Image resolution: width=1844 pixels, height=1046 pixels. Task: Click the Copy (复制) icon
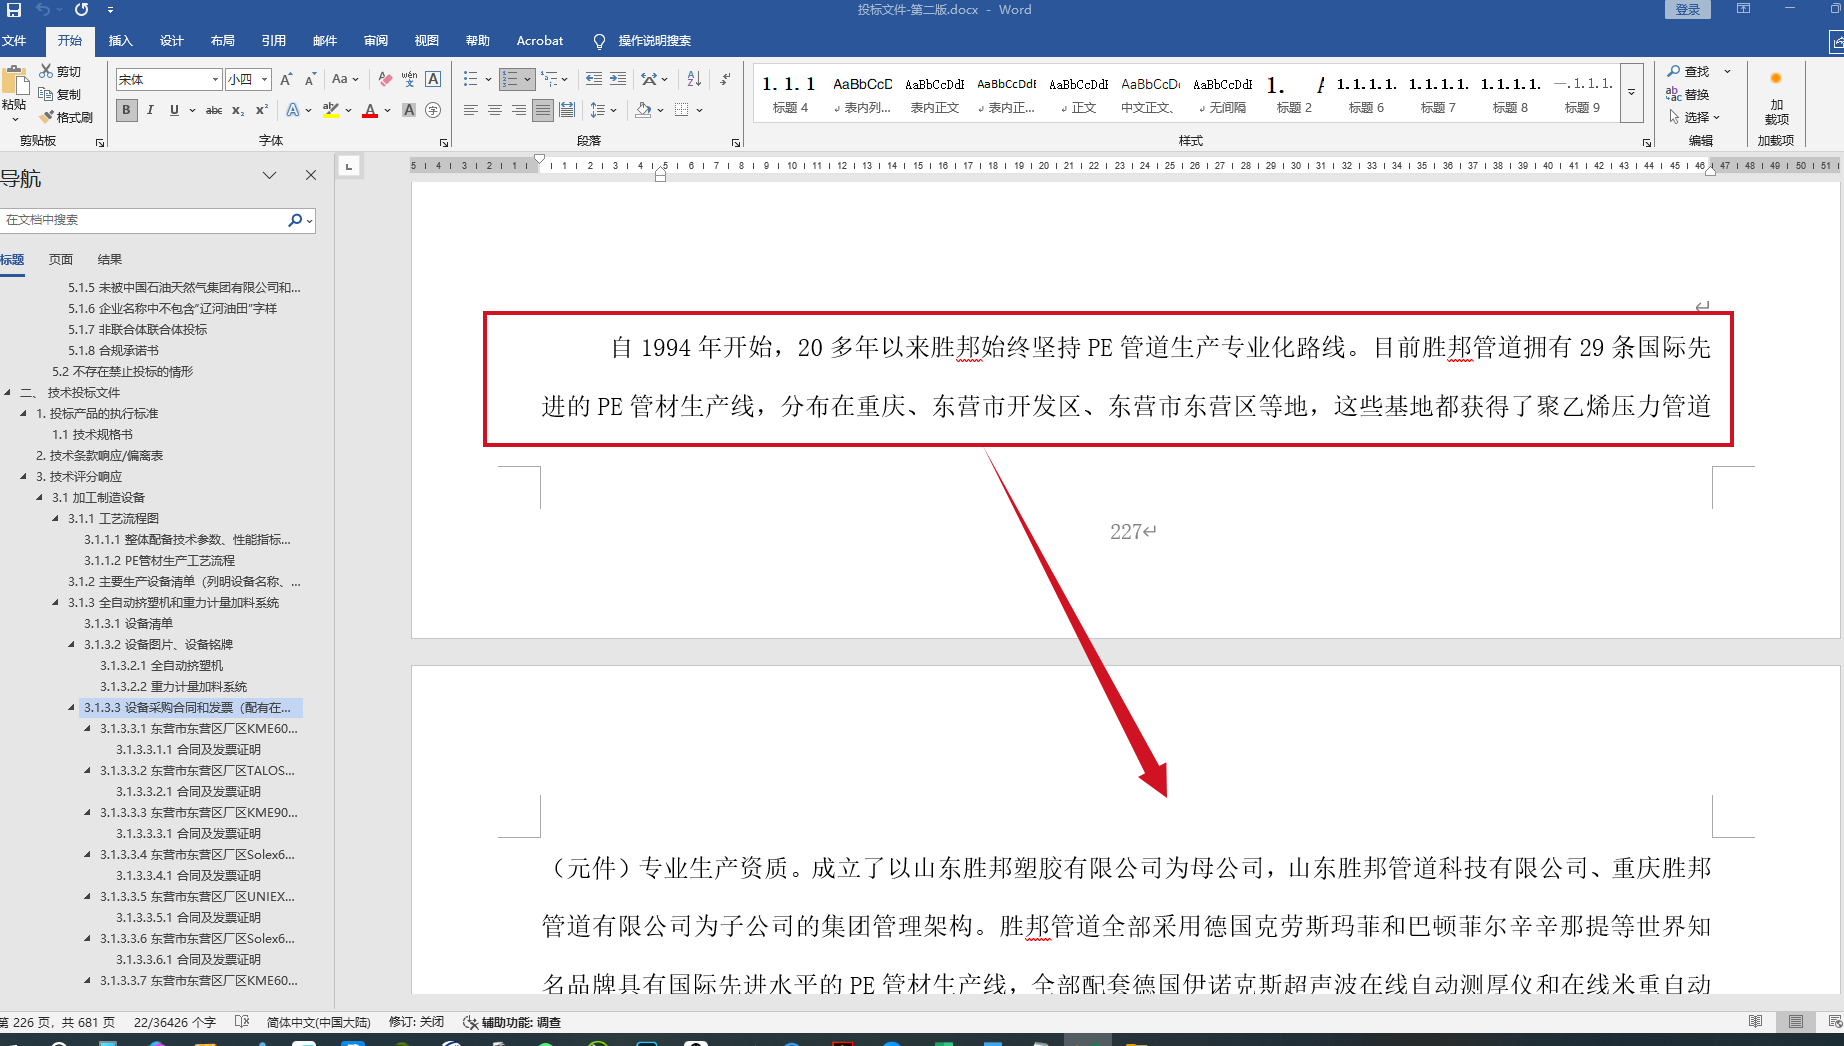pos(46,94)
